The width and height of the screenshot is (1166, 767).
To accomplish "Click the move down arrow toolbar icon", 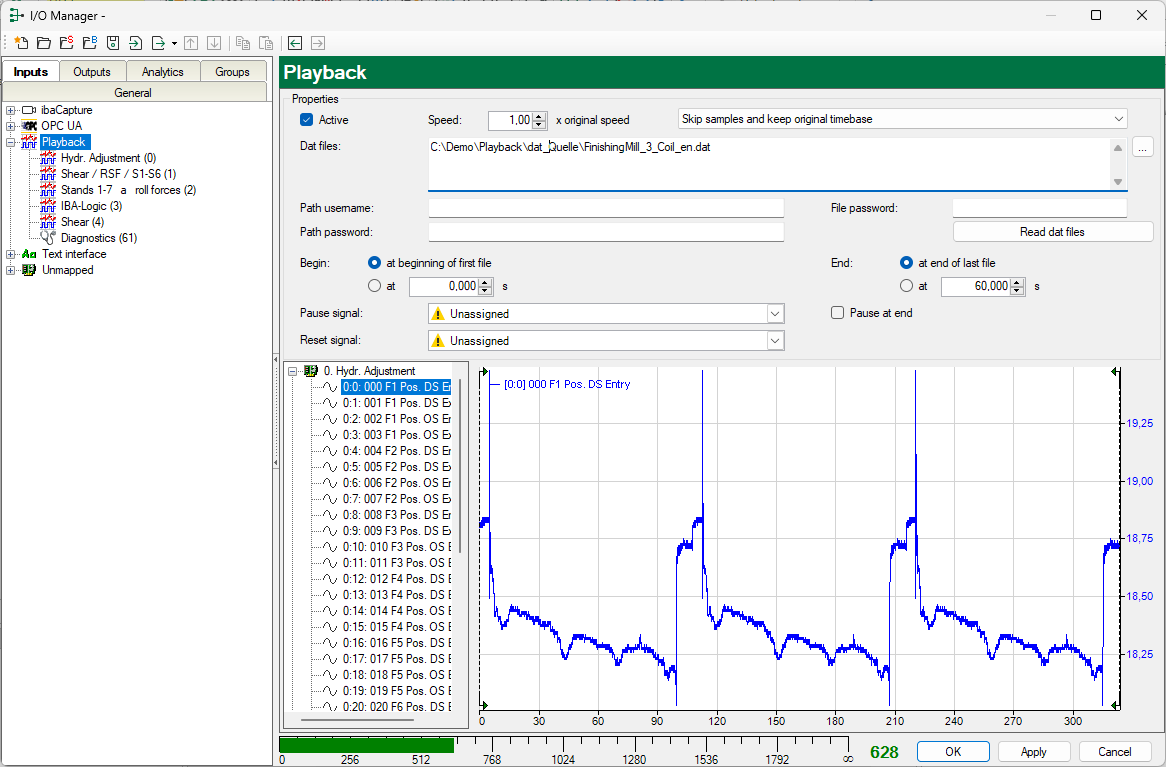I will click(214, 43).
